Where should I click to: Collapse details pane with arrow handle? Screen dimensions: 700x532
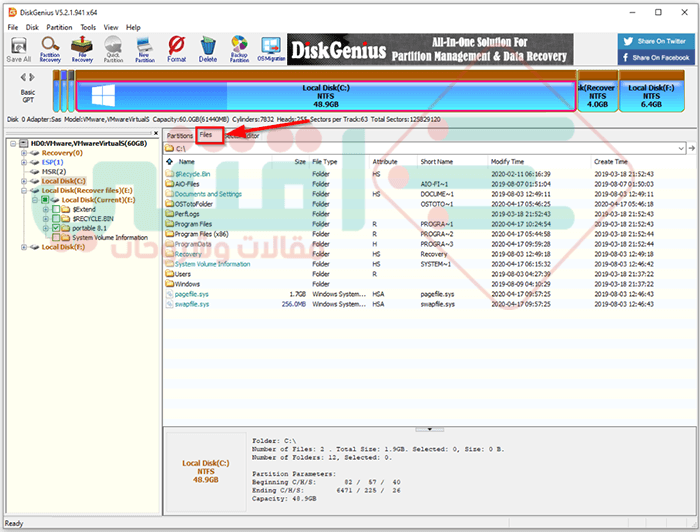point(429,429)
